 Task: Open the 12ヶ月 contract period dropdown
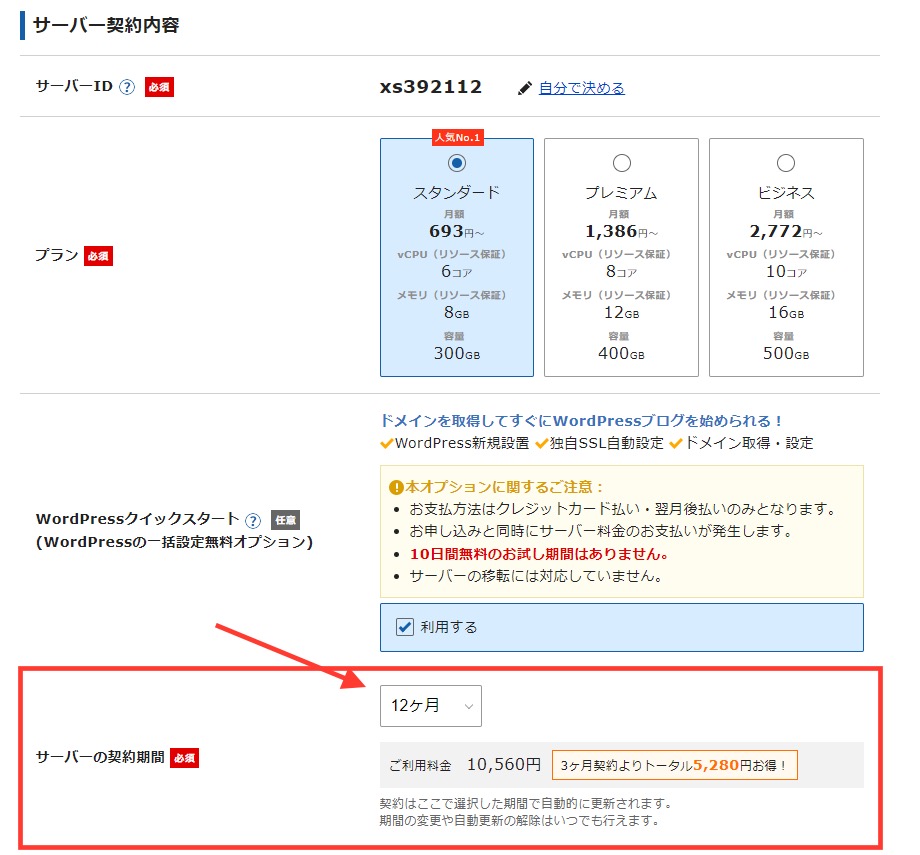tap(430, 705)
